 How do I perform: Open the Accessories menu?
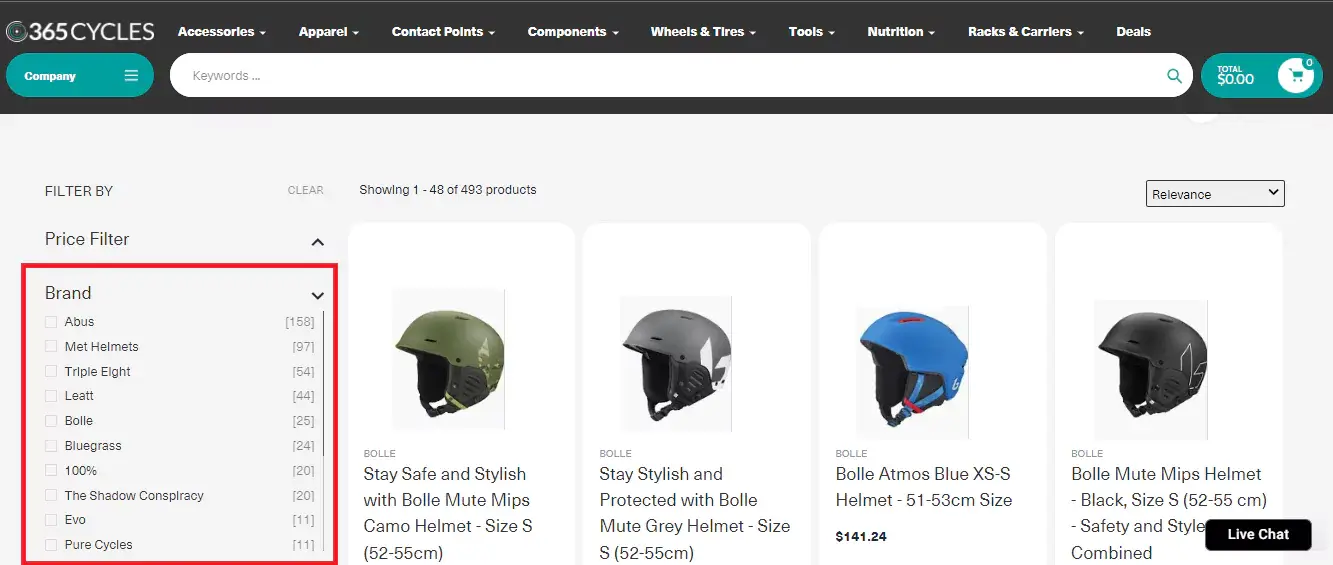tap(221, 32)
